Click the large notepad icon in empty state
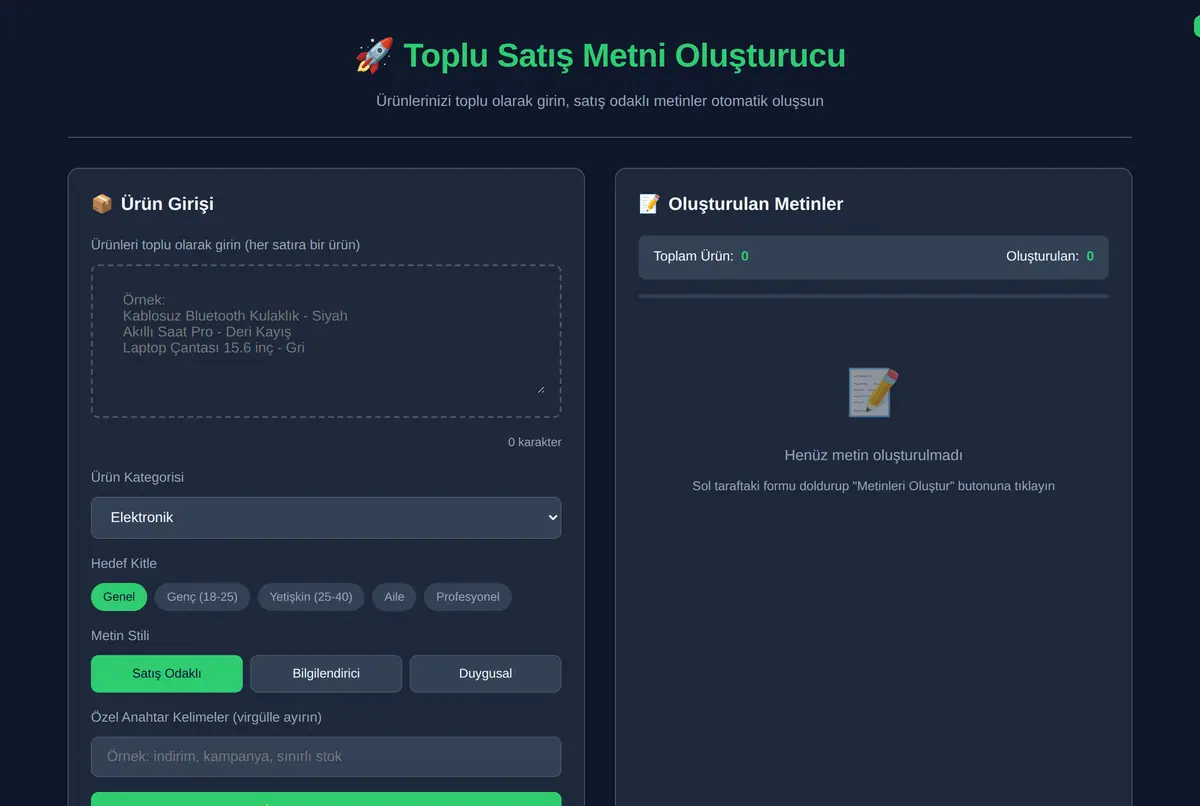The height and width of the screenshot is (806, 1200). [873, 392]
